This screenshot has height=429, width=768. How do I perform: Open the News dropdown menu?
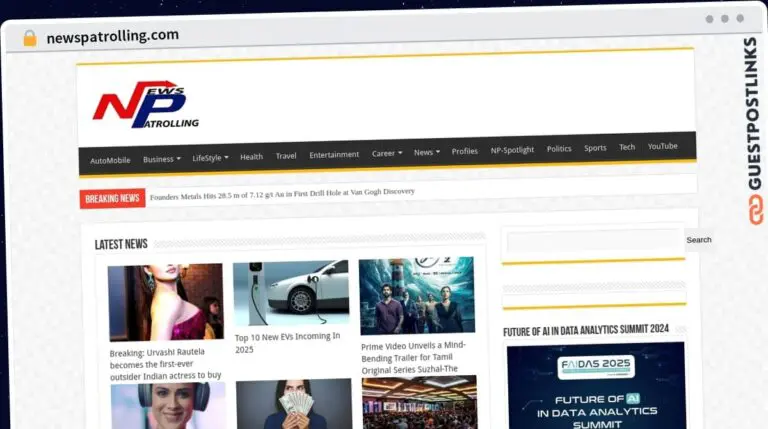(428, 153)
